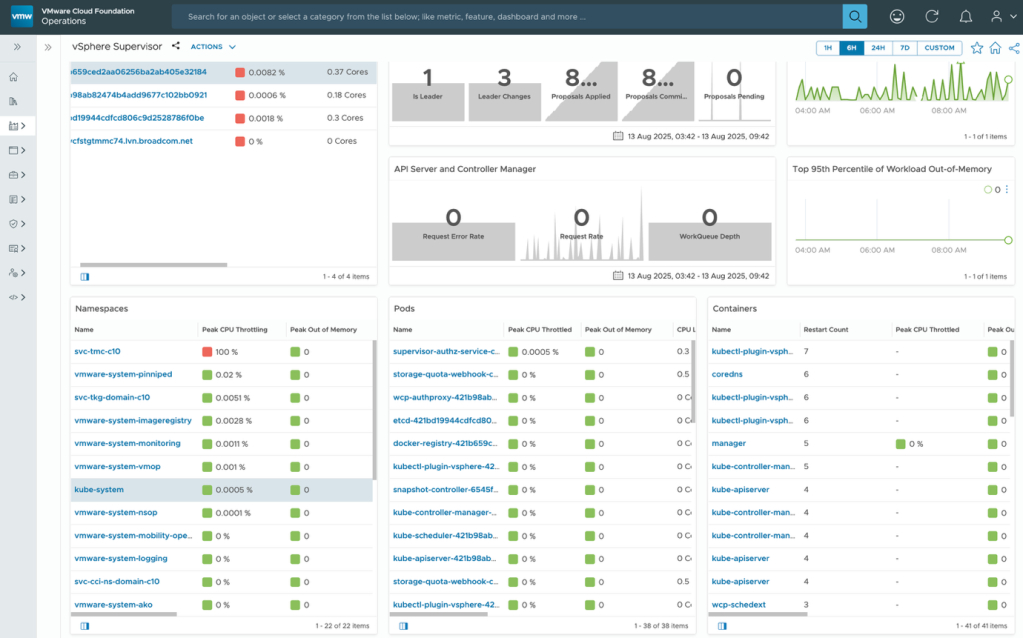Expand the left navigation sidebar
This screenshot has height=638, width=1023.
17,47
